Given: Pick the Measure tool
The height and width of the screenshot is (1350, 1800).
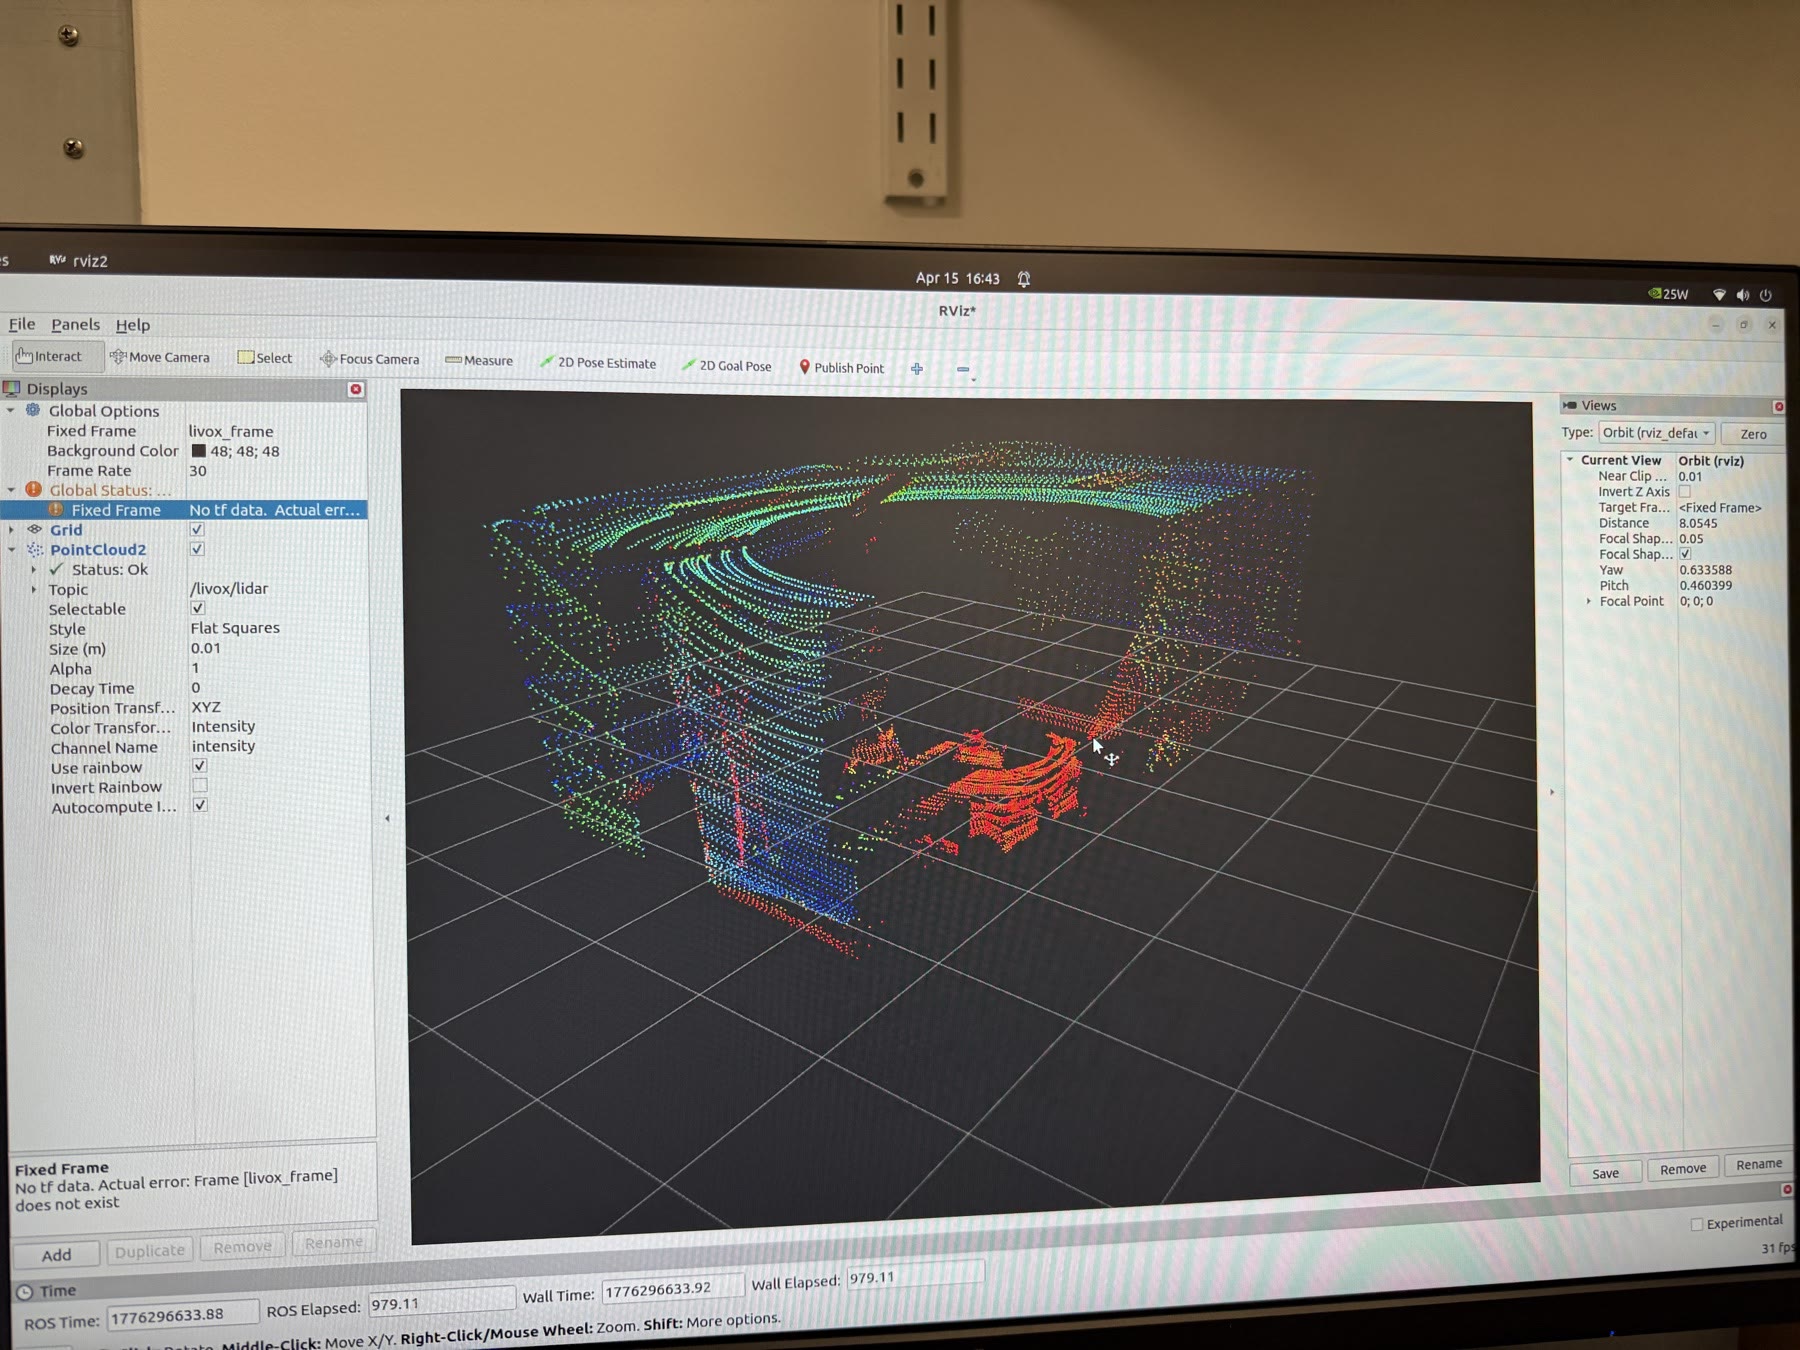Looking at the screenshot, I should point(479,360).
